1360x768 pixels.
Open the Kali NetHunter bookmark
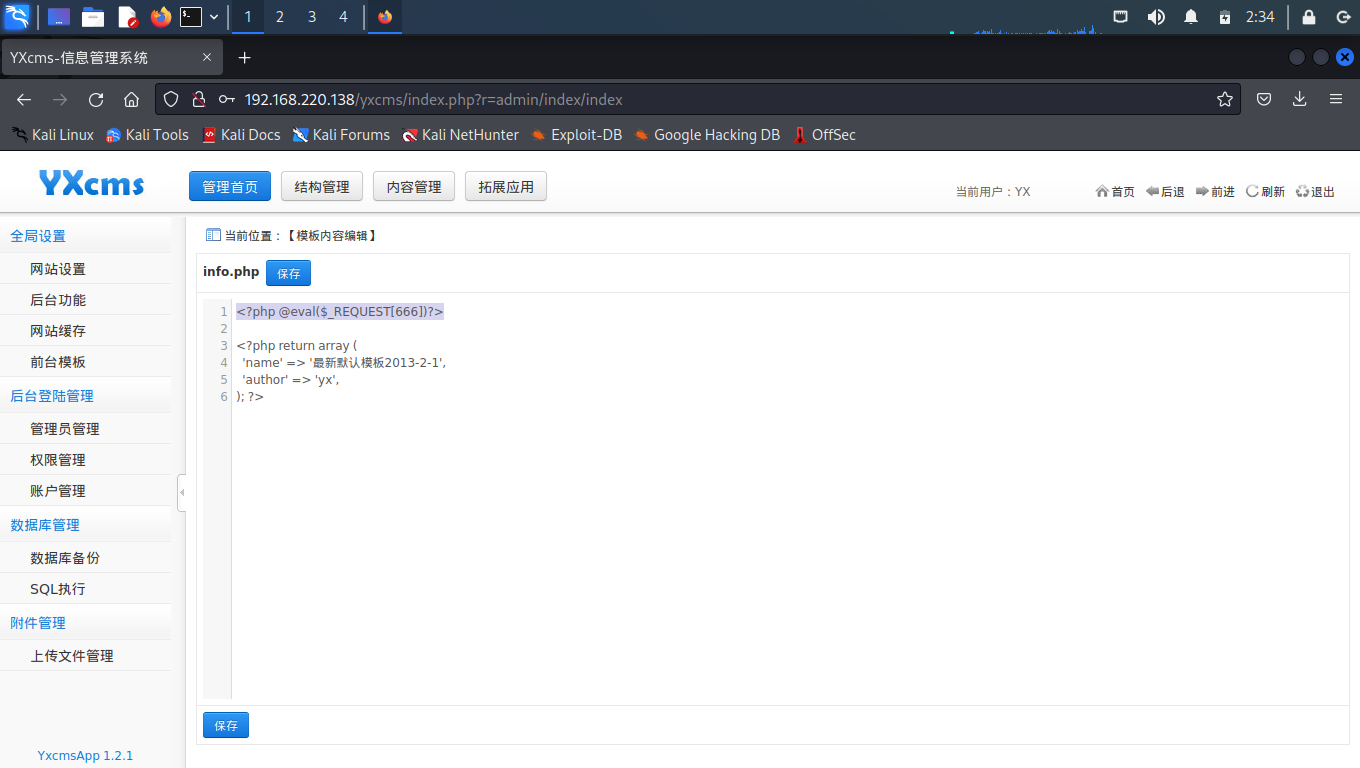(x=461, y=135)
